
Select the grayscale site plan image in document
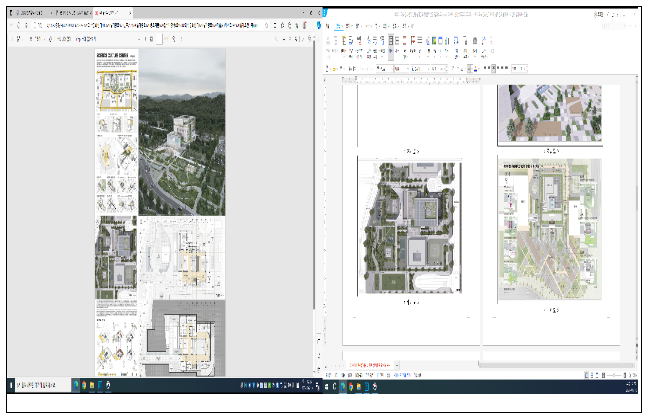[x=410, y=226]
